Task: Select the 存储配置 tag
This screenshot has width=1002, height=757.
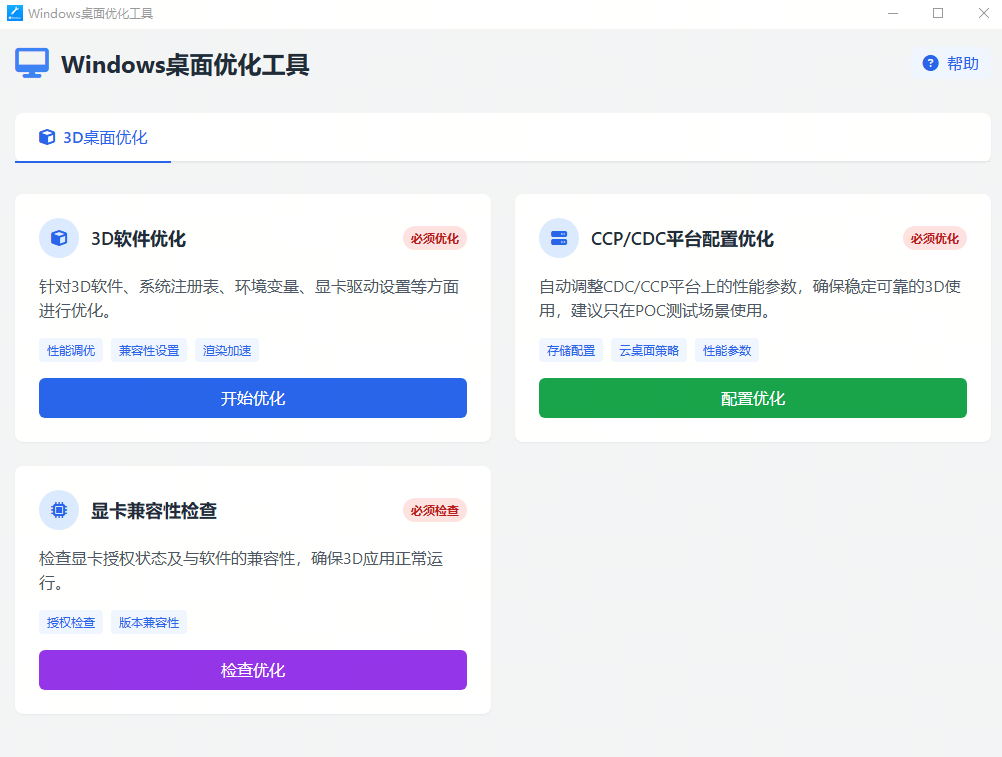Action: click(571, 350)
